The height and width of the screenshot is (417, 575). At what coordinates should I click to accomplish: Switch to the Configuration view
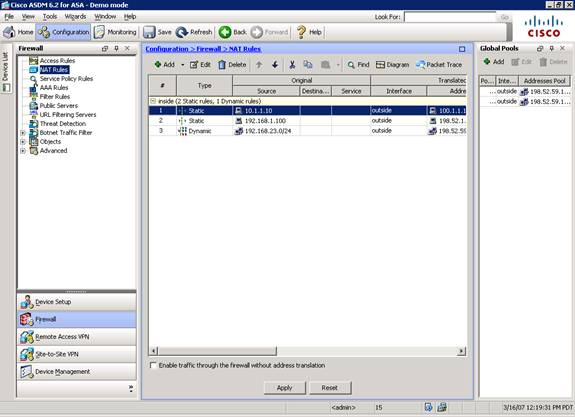63,32
